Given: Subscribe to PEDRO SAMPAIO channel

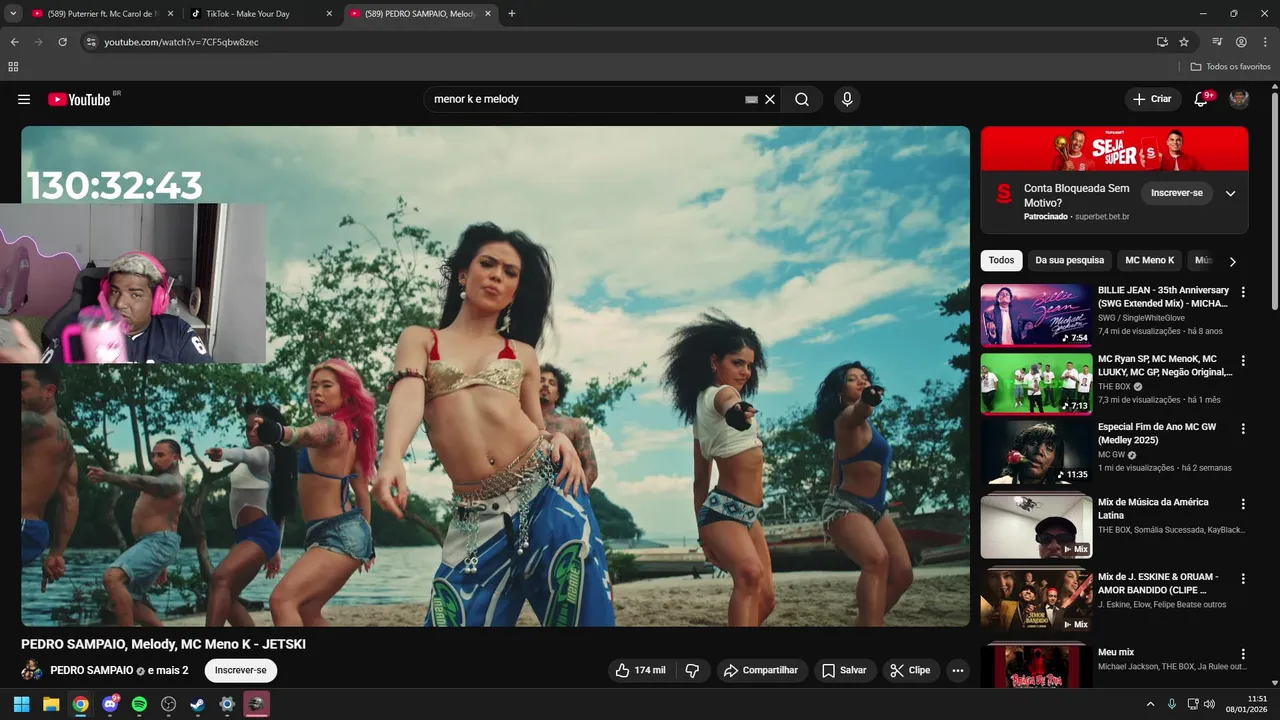Looking at the screenshot, I should 241,670.
